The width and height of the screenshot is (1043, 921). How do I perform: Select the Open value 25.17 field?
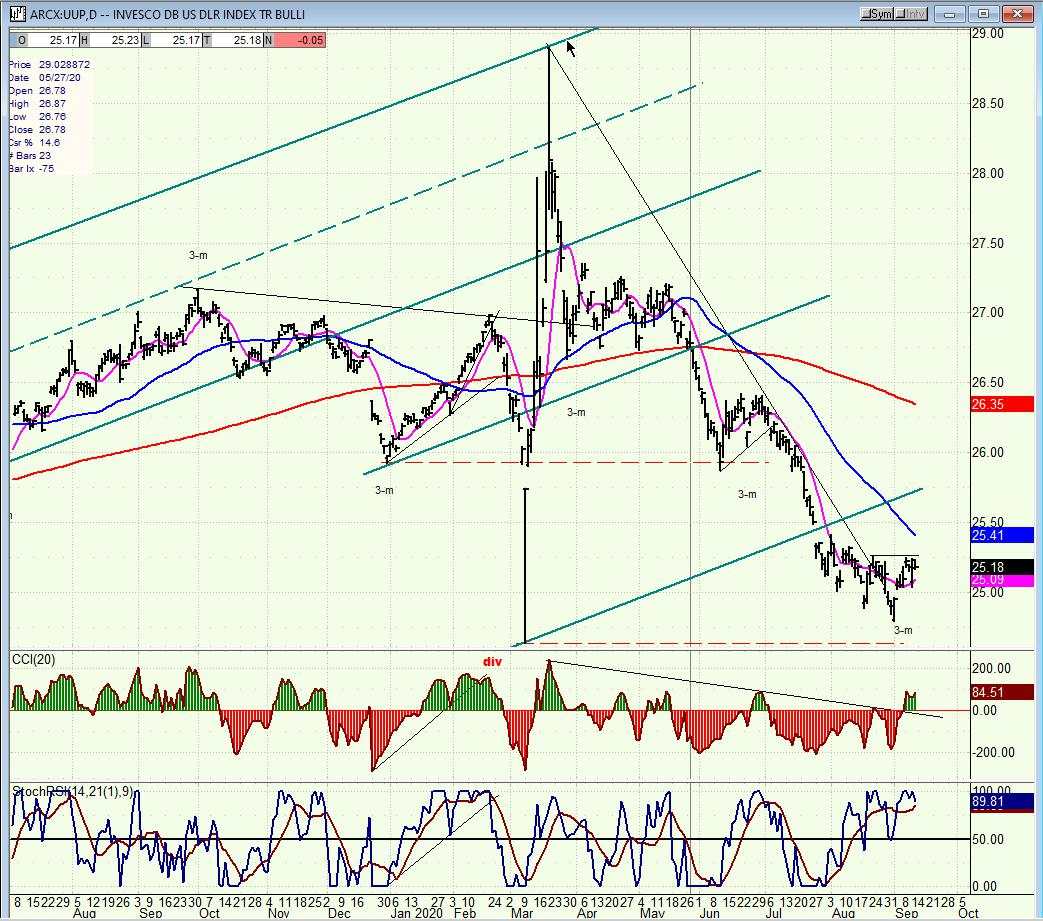(55, 40)
